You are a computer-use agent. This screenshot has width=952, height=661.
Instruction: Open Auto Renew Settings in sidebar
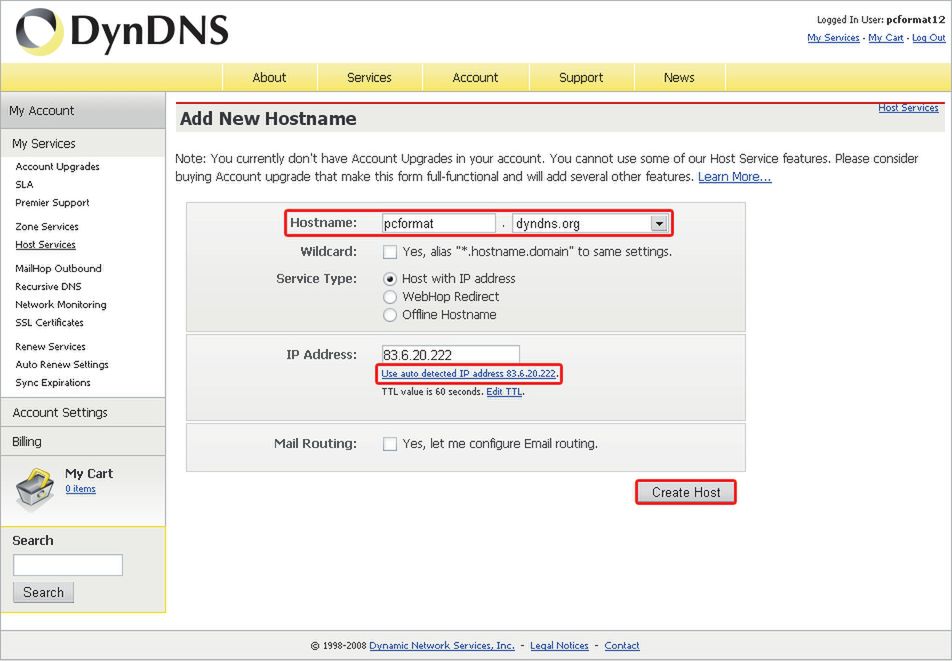click(x=62, y=365)
